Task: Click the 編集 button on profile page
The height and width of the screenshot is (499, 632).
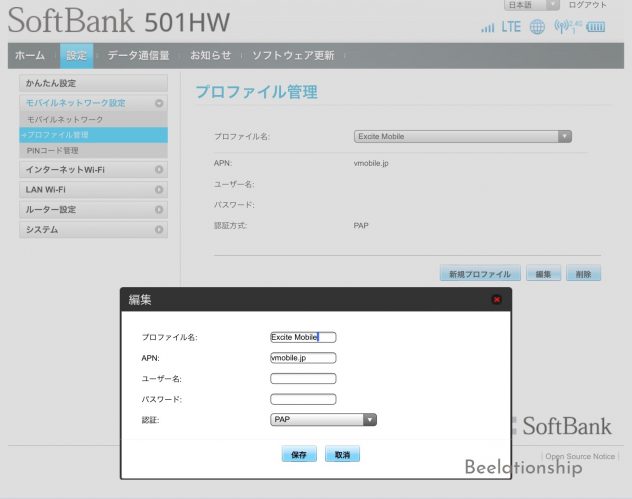Action: pos(543,274)
